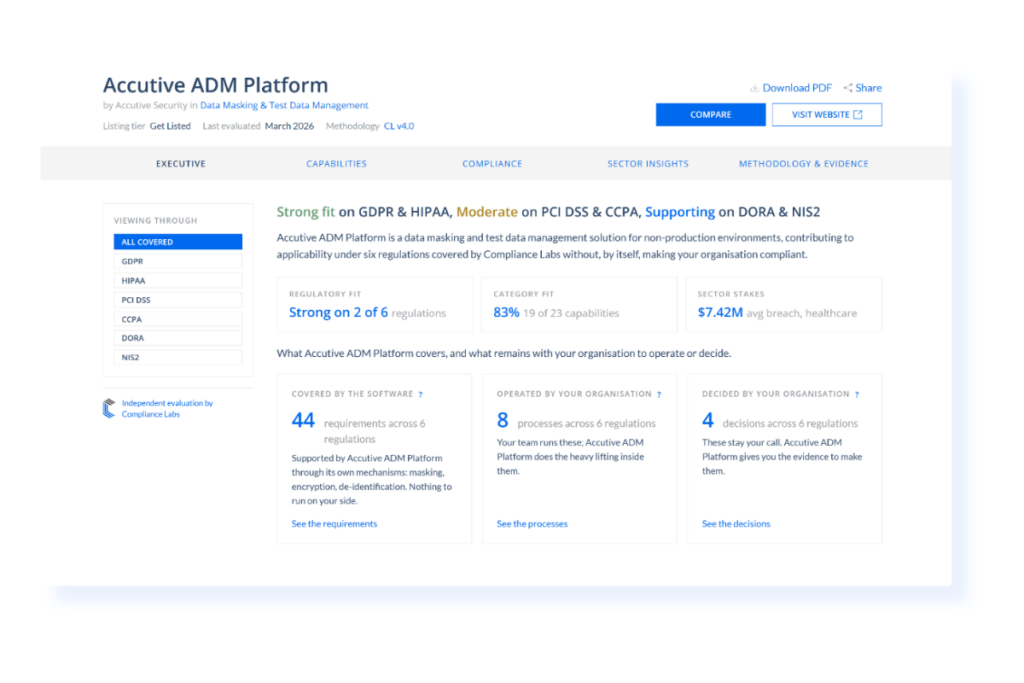Click Strong on 2 of 6 value
The image size is (1024, 683).
(x=338, y=313)
